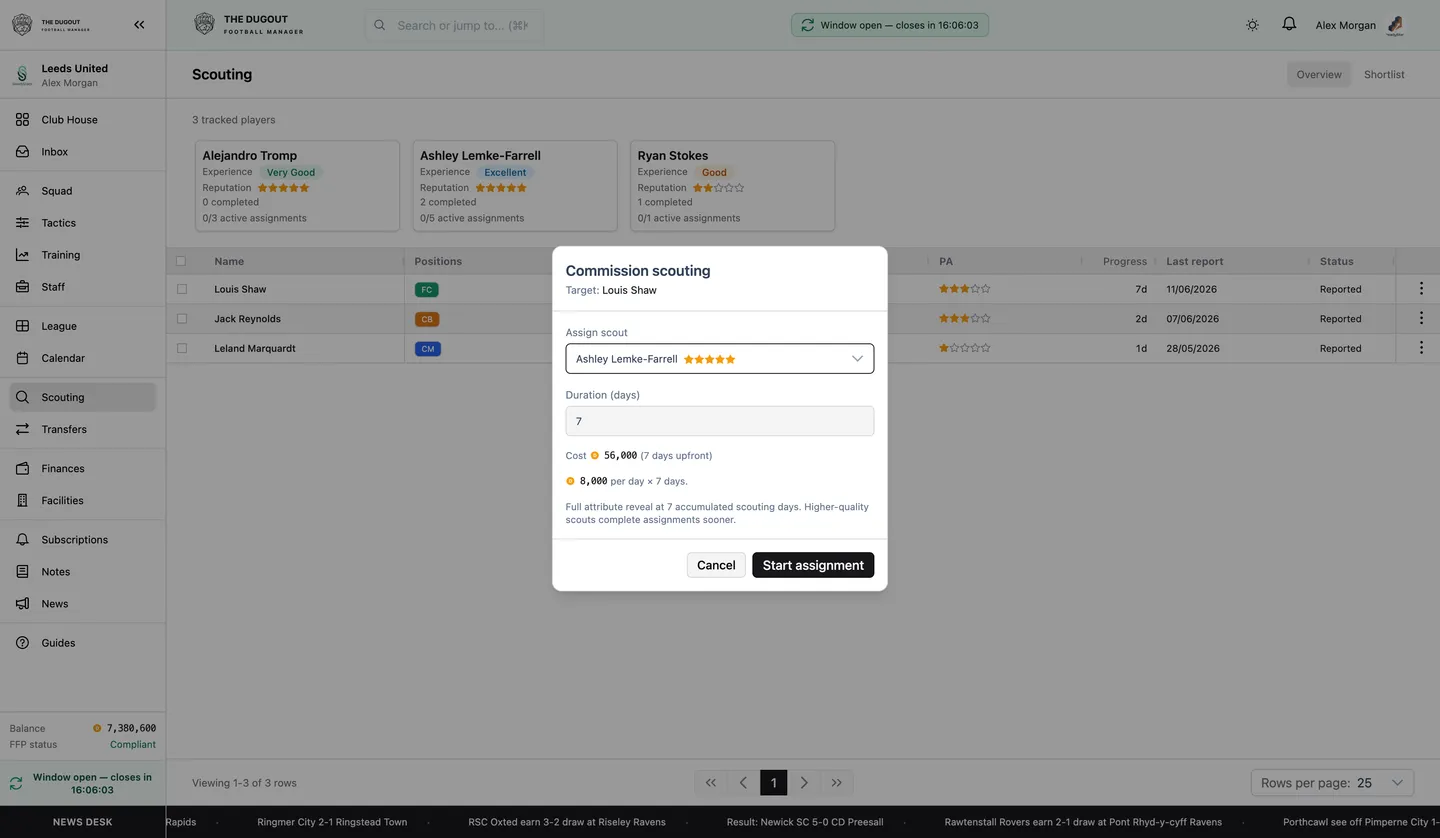Click Cancel in Commission scouting dialog
The image size is (1440, 838).
click(x=716, y=565)
